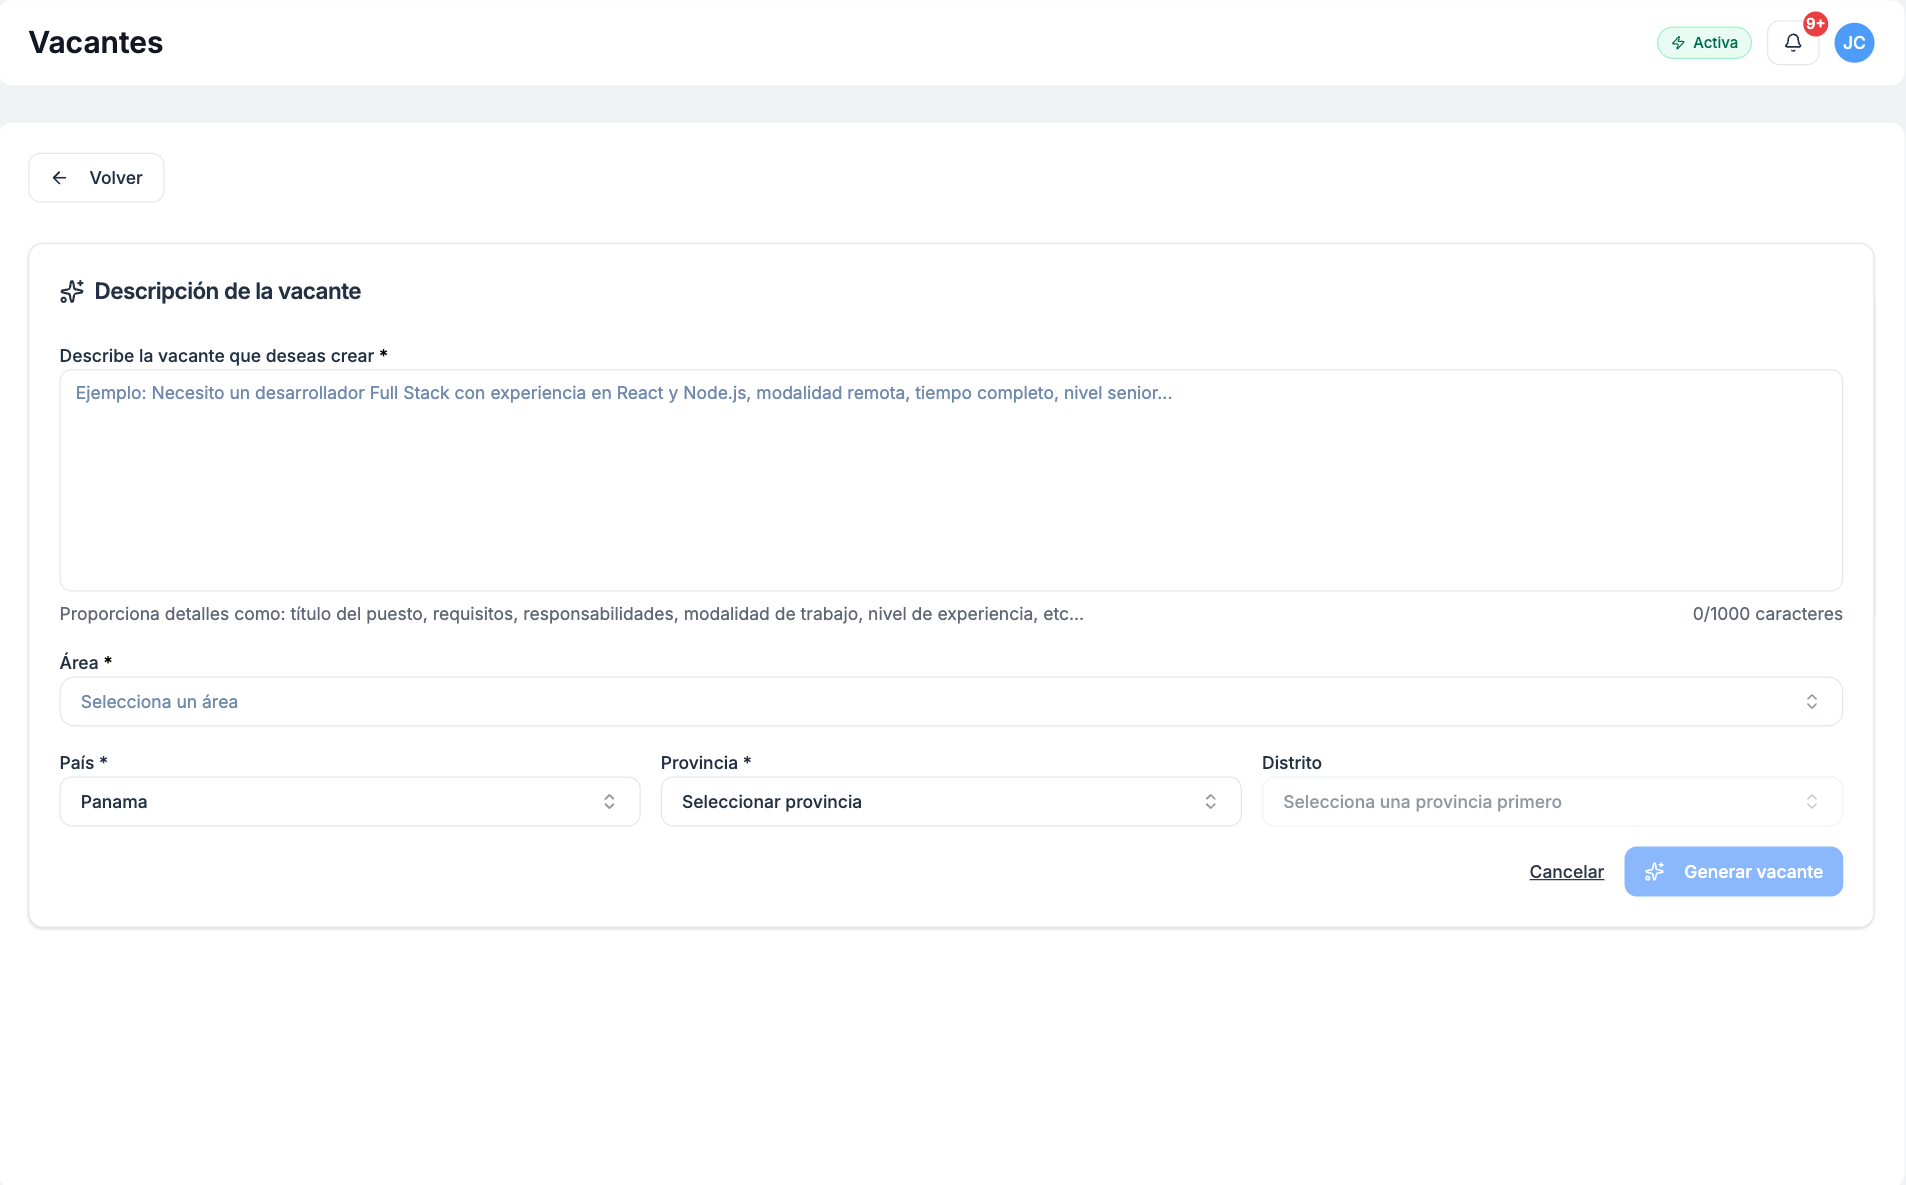The width and height of the screenshot is (1906, 1185).
Task: Focus the vacancy description text area
Action: [950, 480]
